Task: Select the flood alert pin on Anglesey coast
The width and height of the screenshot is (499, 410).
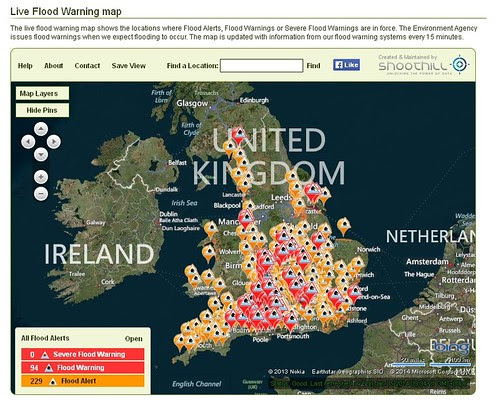Action: pyautogui.click(x=211, y=229)
